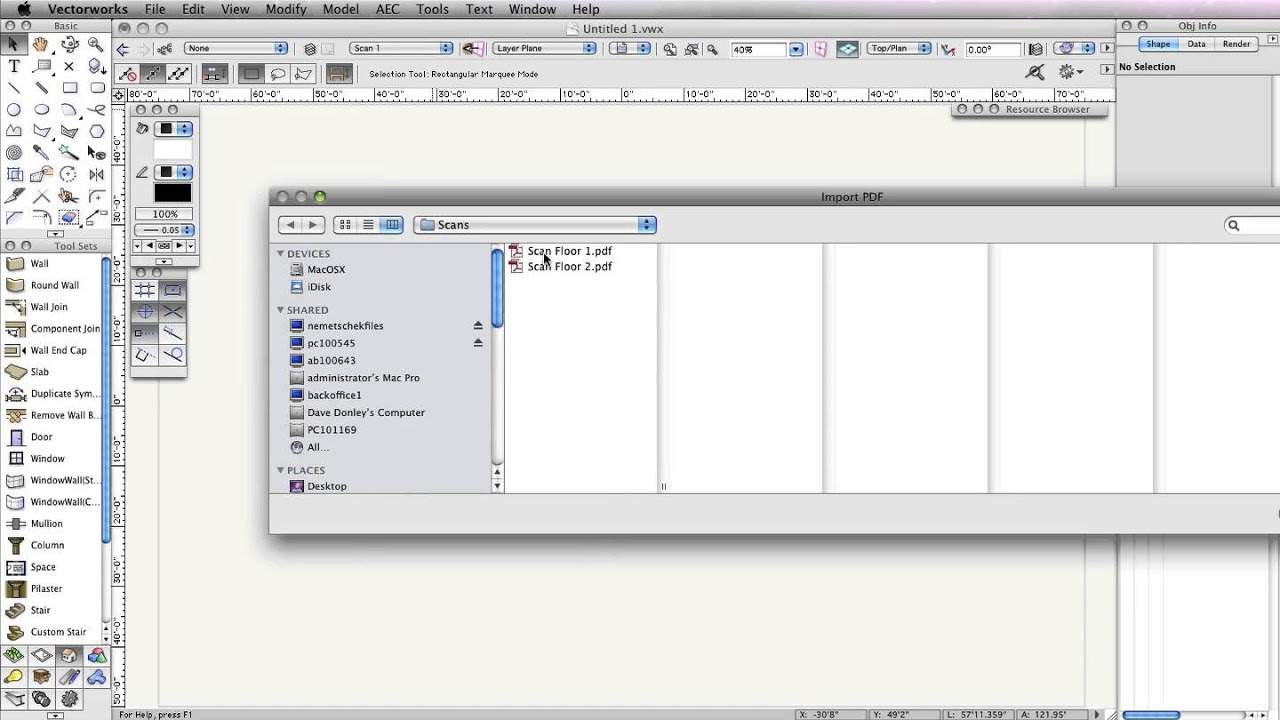The image size is (1280, 720).
Task: Open the Layer Plane dropdown
Action: click(544, 48)
